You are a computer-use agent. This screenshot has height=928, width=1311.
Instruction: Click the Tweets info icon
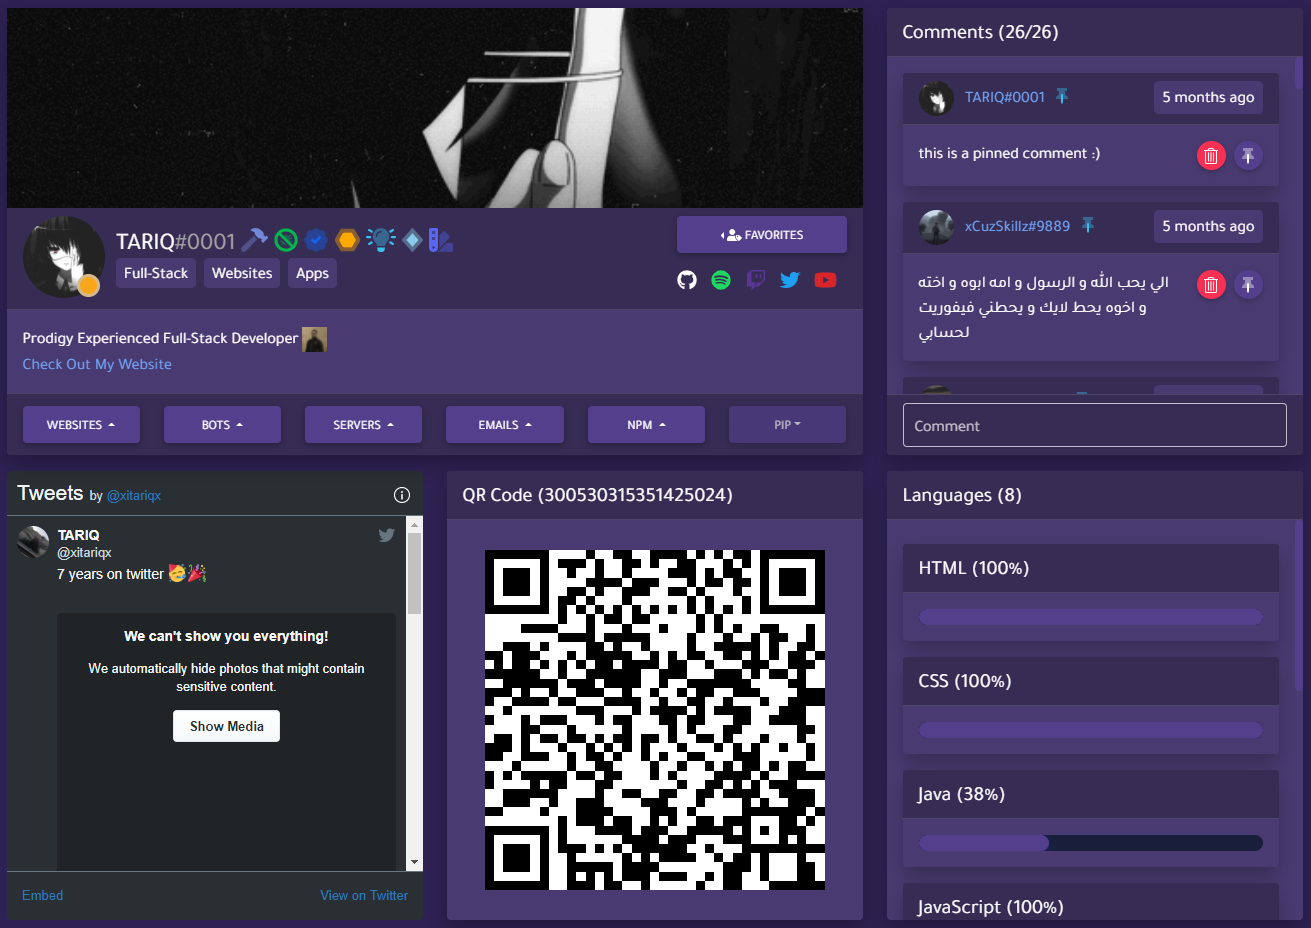(402, 494)
